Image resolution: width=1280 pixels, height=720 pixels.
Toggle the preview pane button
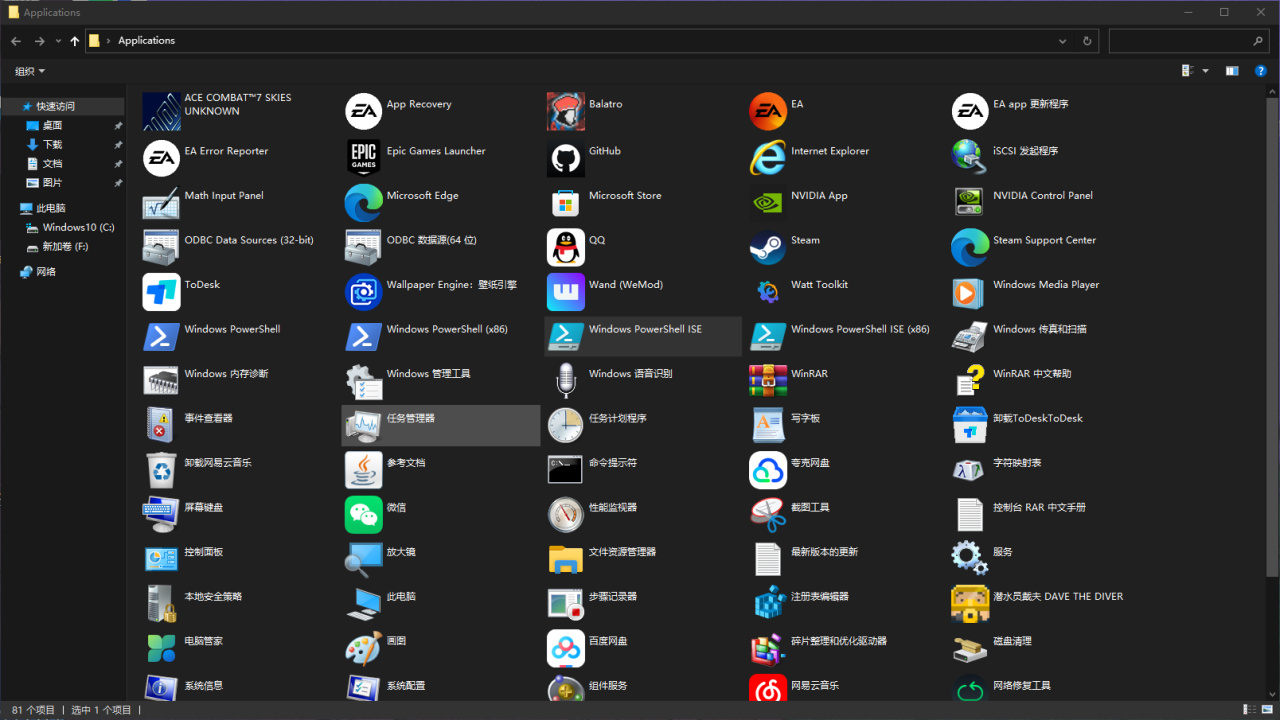click(x=1232, y=71)
